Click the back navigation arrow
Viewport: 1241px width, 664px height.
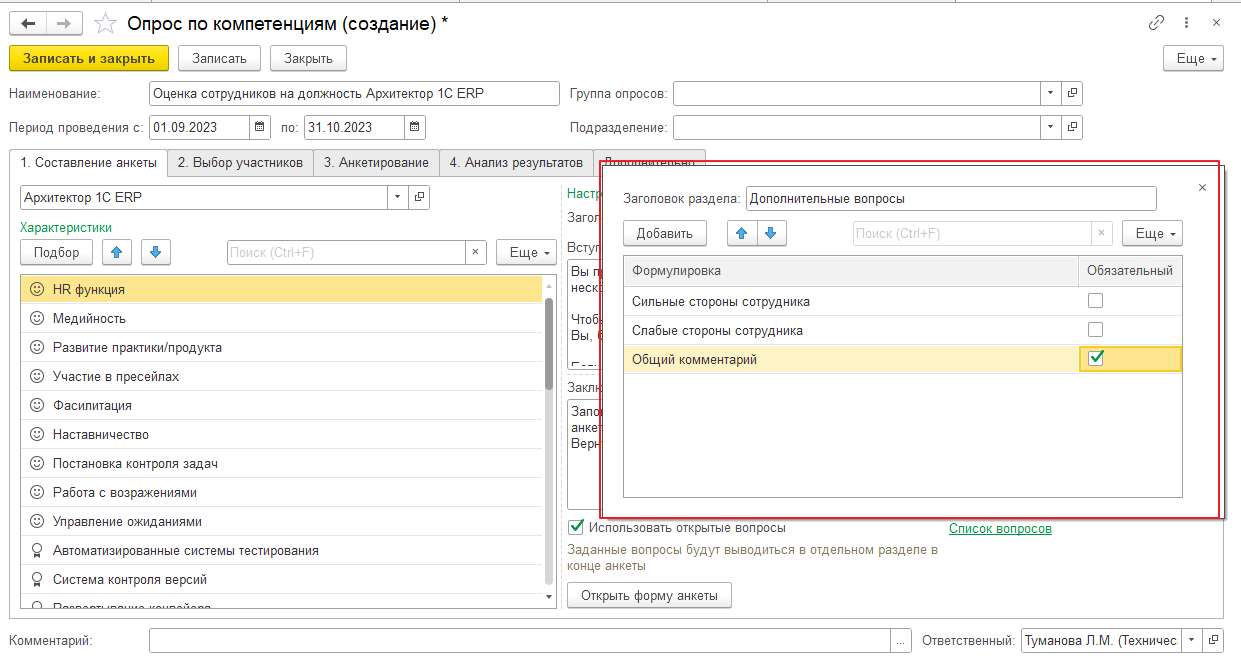tap(29, 24)
